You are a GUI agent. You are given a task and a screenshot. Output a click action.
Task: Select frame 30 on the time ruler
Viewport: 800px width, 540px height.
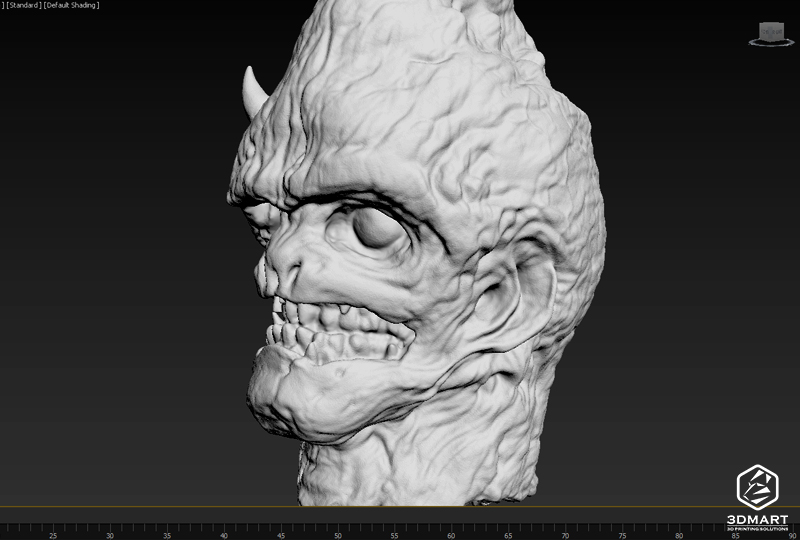click(109, 529)
